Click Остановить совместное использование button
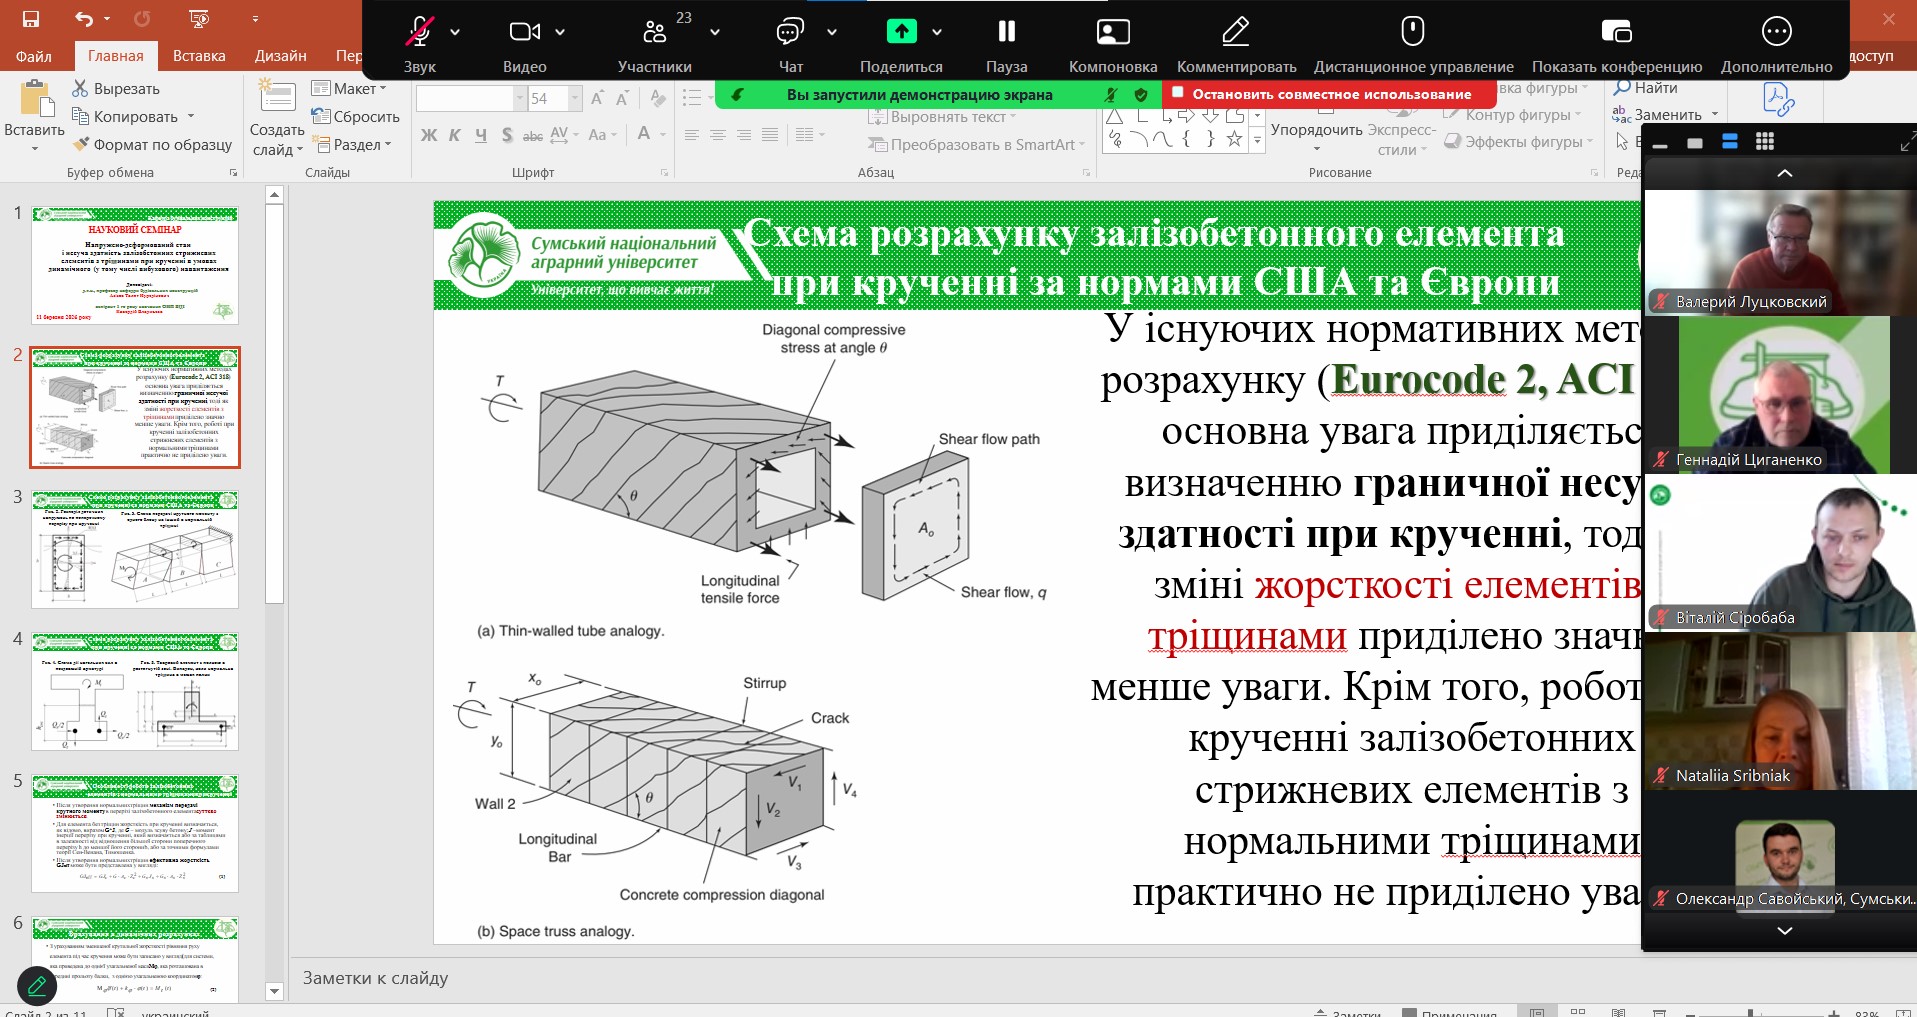Viewport: 1917px width, 1017px height. tap(1329, 94)
